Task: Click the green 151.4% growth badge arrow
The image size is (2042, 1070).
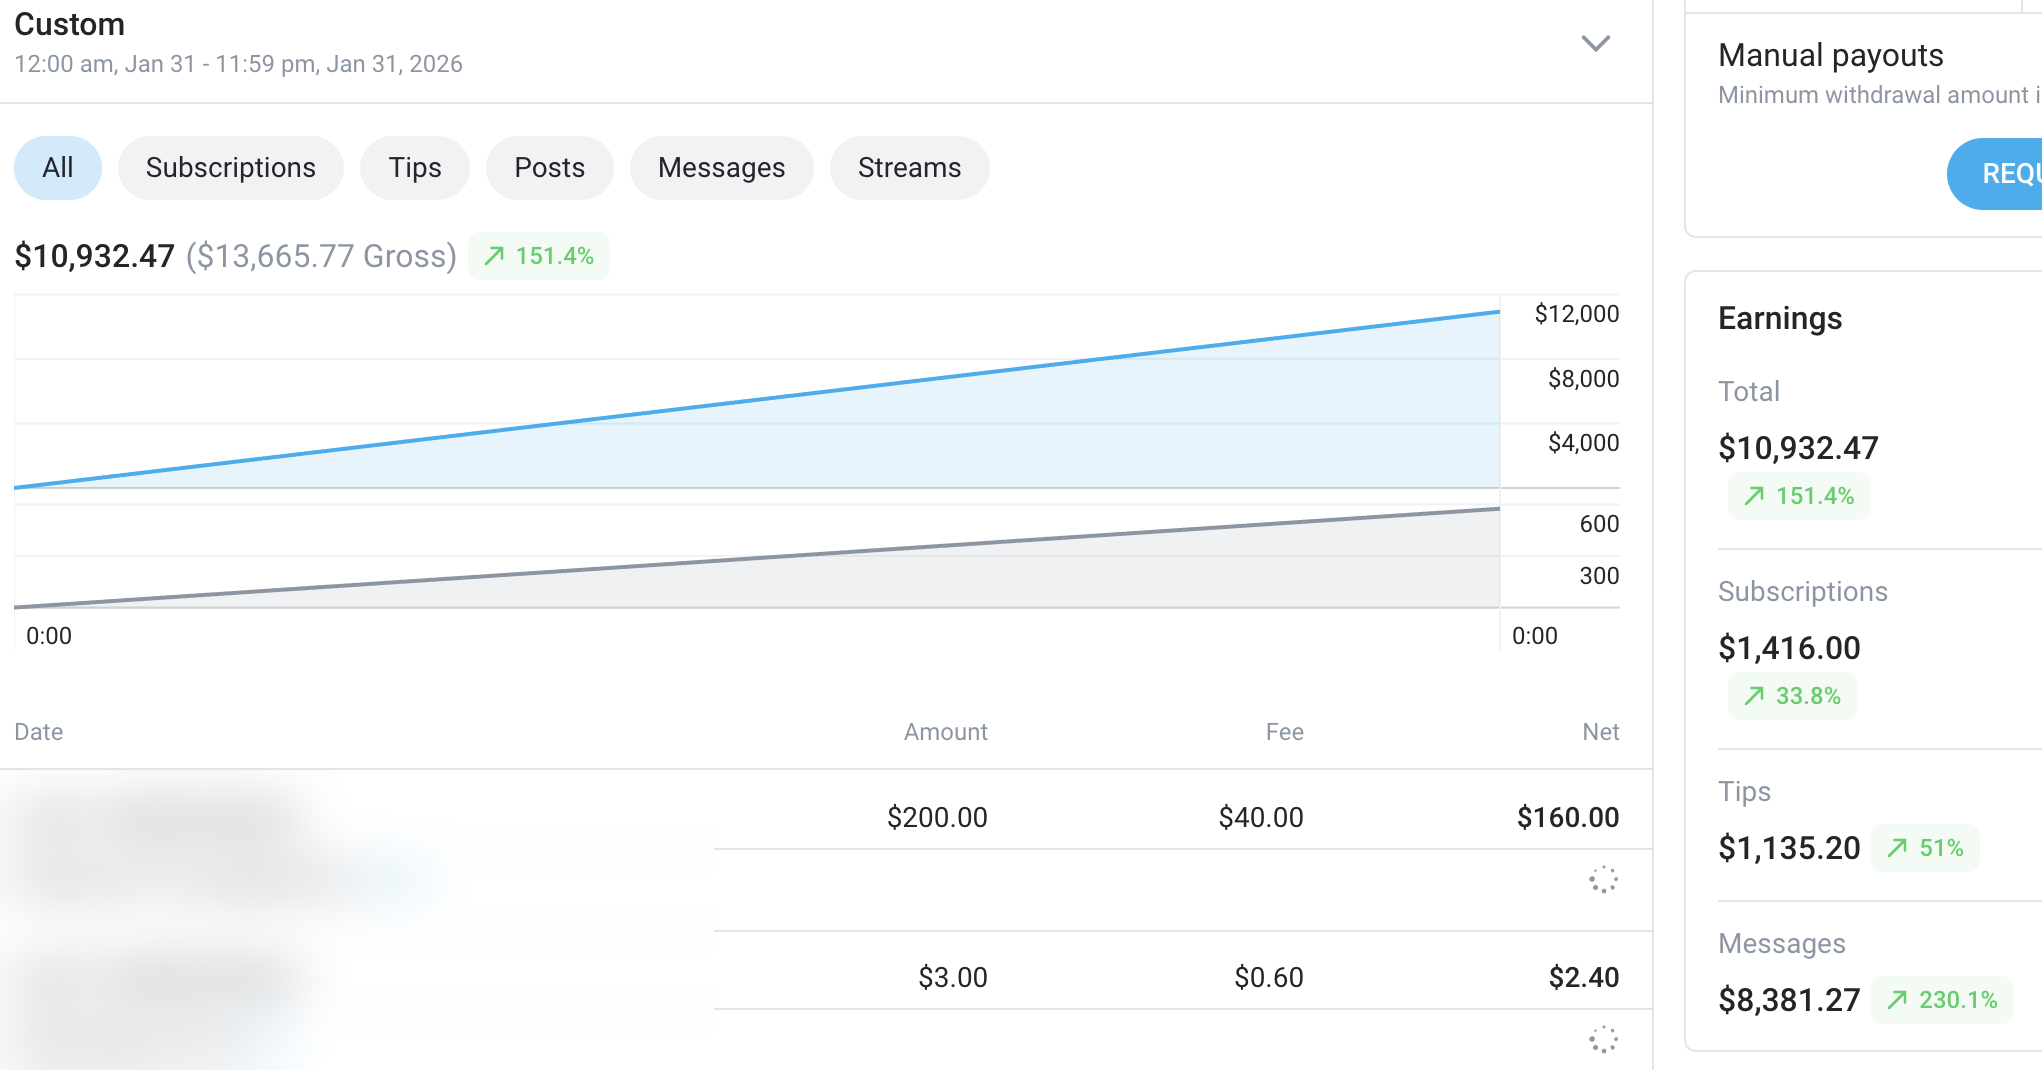Action: tap(493, 256)
